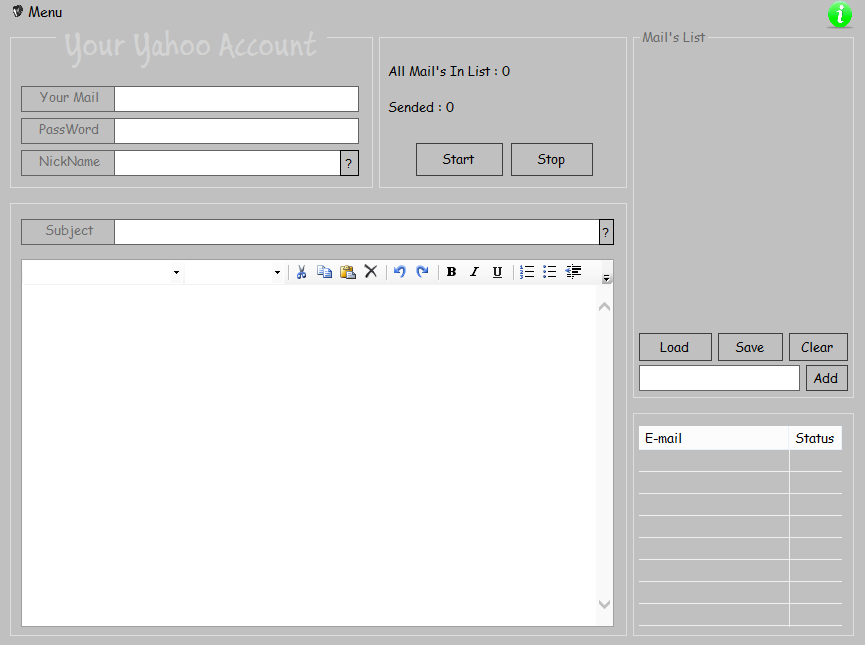This screenshot has height=645, width=865.
Task: Open the font name dropdown
Action: (x=176, y=272)
